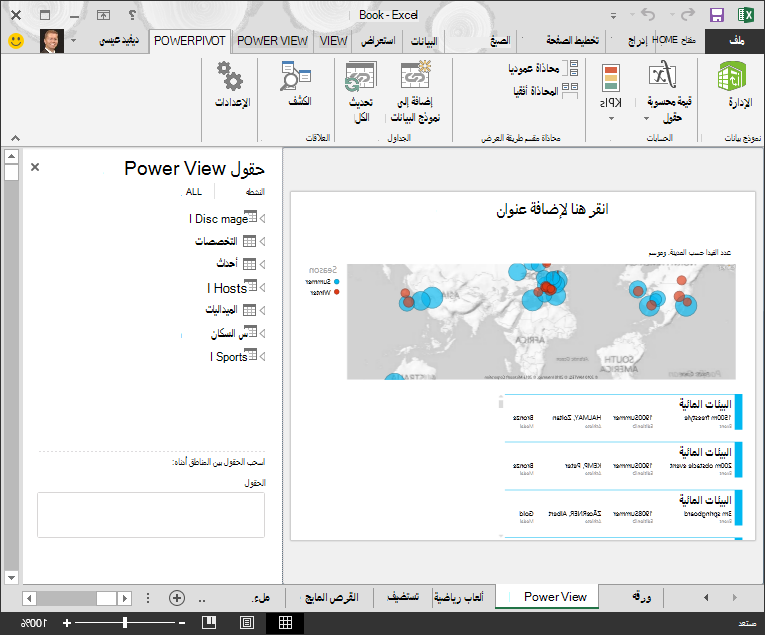Click the field pane scroll-up arrow
The height and width of the screenshot is (635, 765).
pyautogui.click(x=11, y=157)
